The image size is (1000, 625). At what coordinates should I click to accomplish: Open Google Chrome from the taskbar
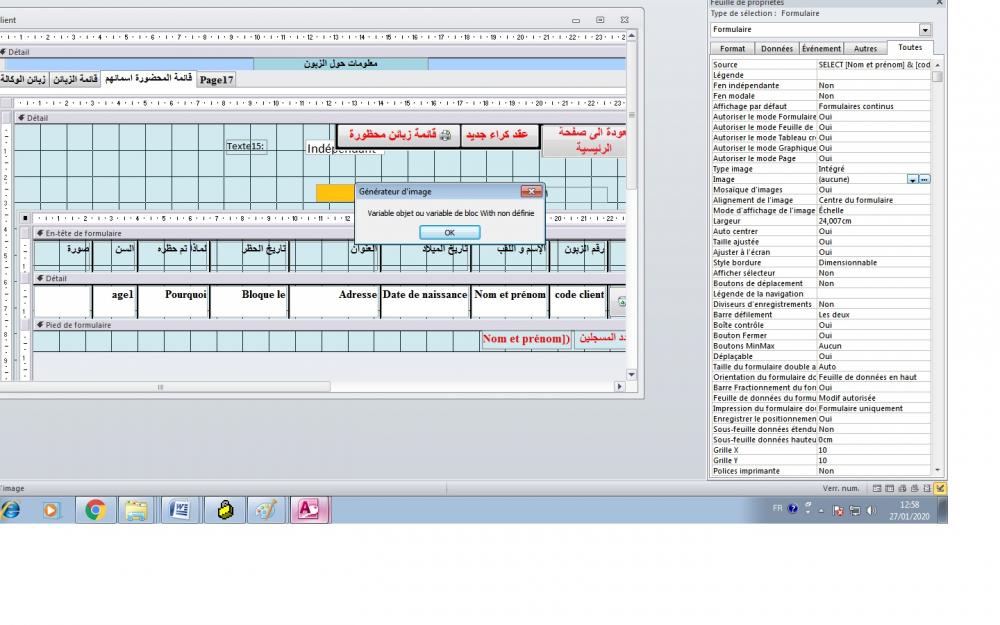[96, 510]
